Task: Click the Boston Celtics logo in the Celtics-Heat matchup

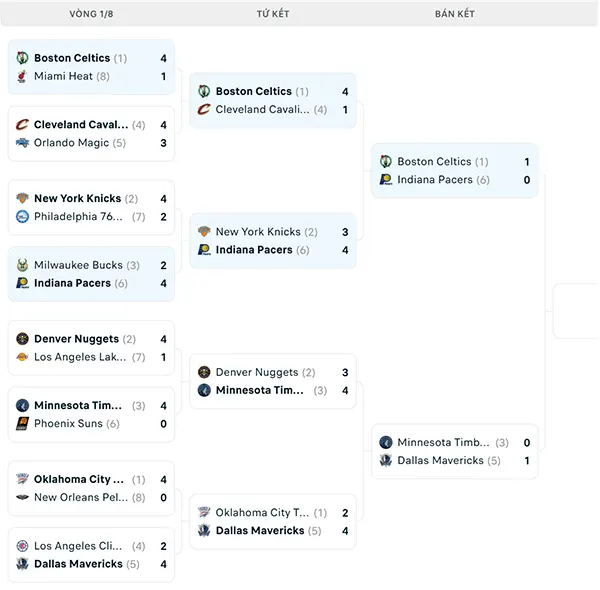Action: [x=22, y=58]
